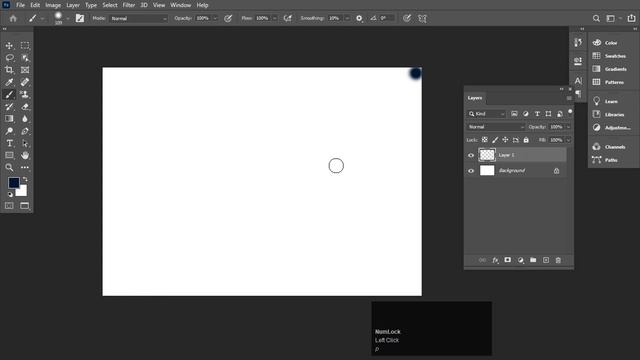The width and height of the screenshot is (640, 360).
Task: Open the Image menu
Action: [53, 5]
